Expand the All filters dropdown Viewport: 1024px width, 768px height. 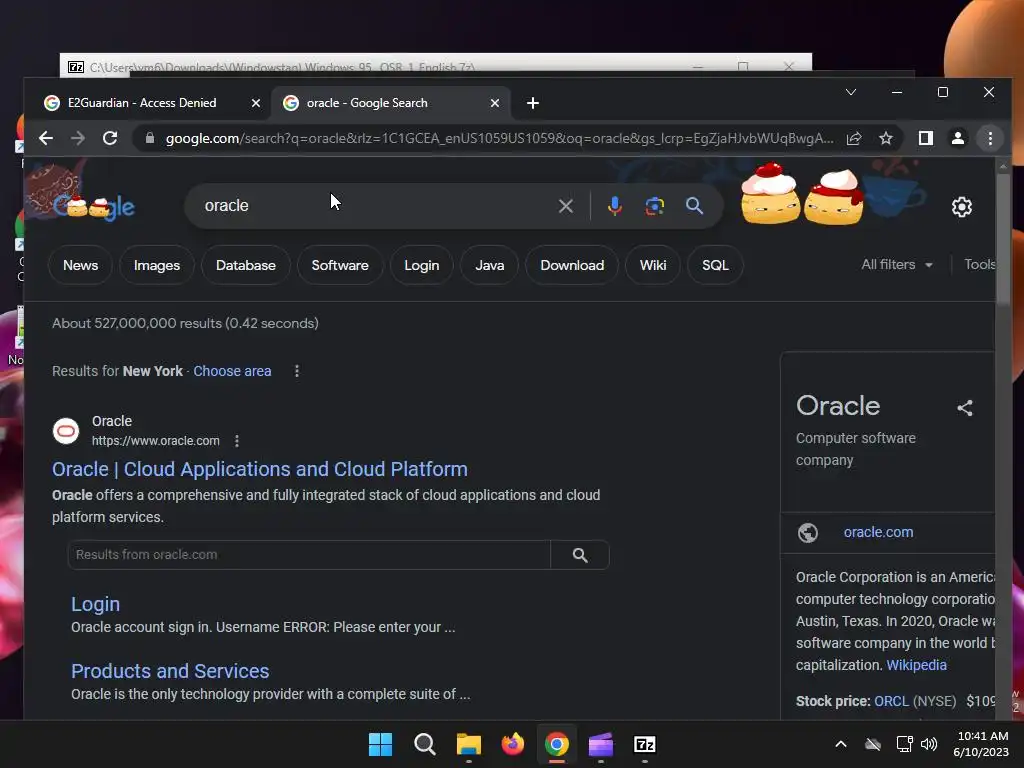click(x=897, y=264)
